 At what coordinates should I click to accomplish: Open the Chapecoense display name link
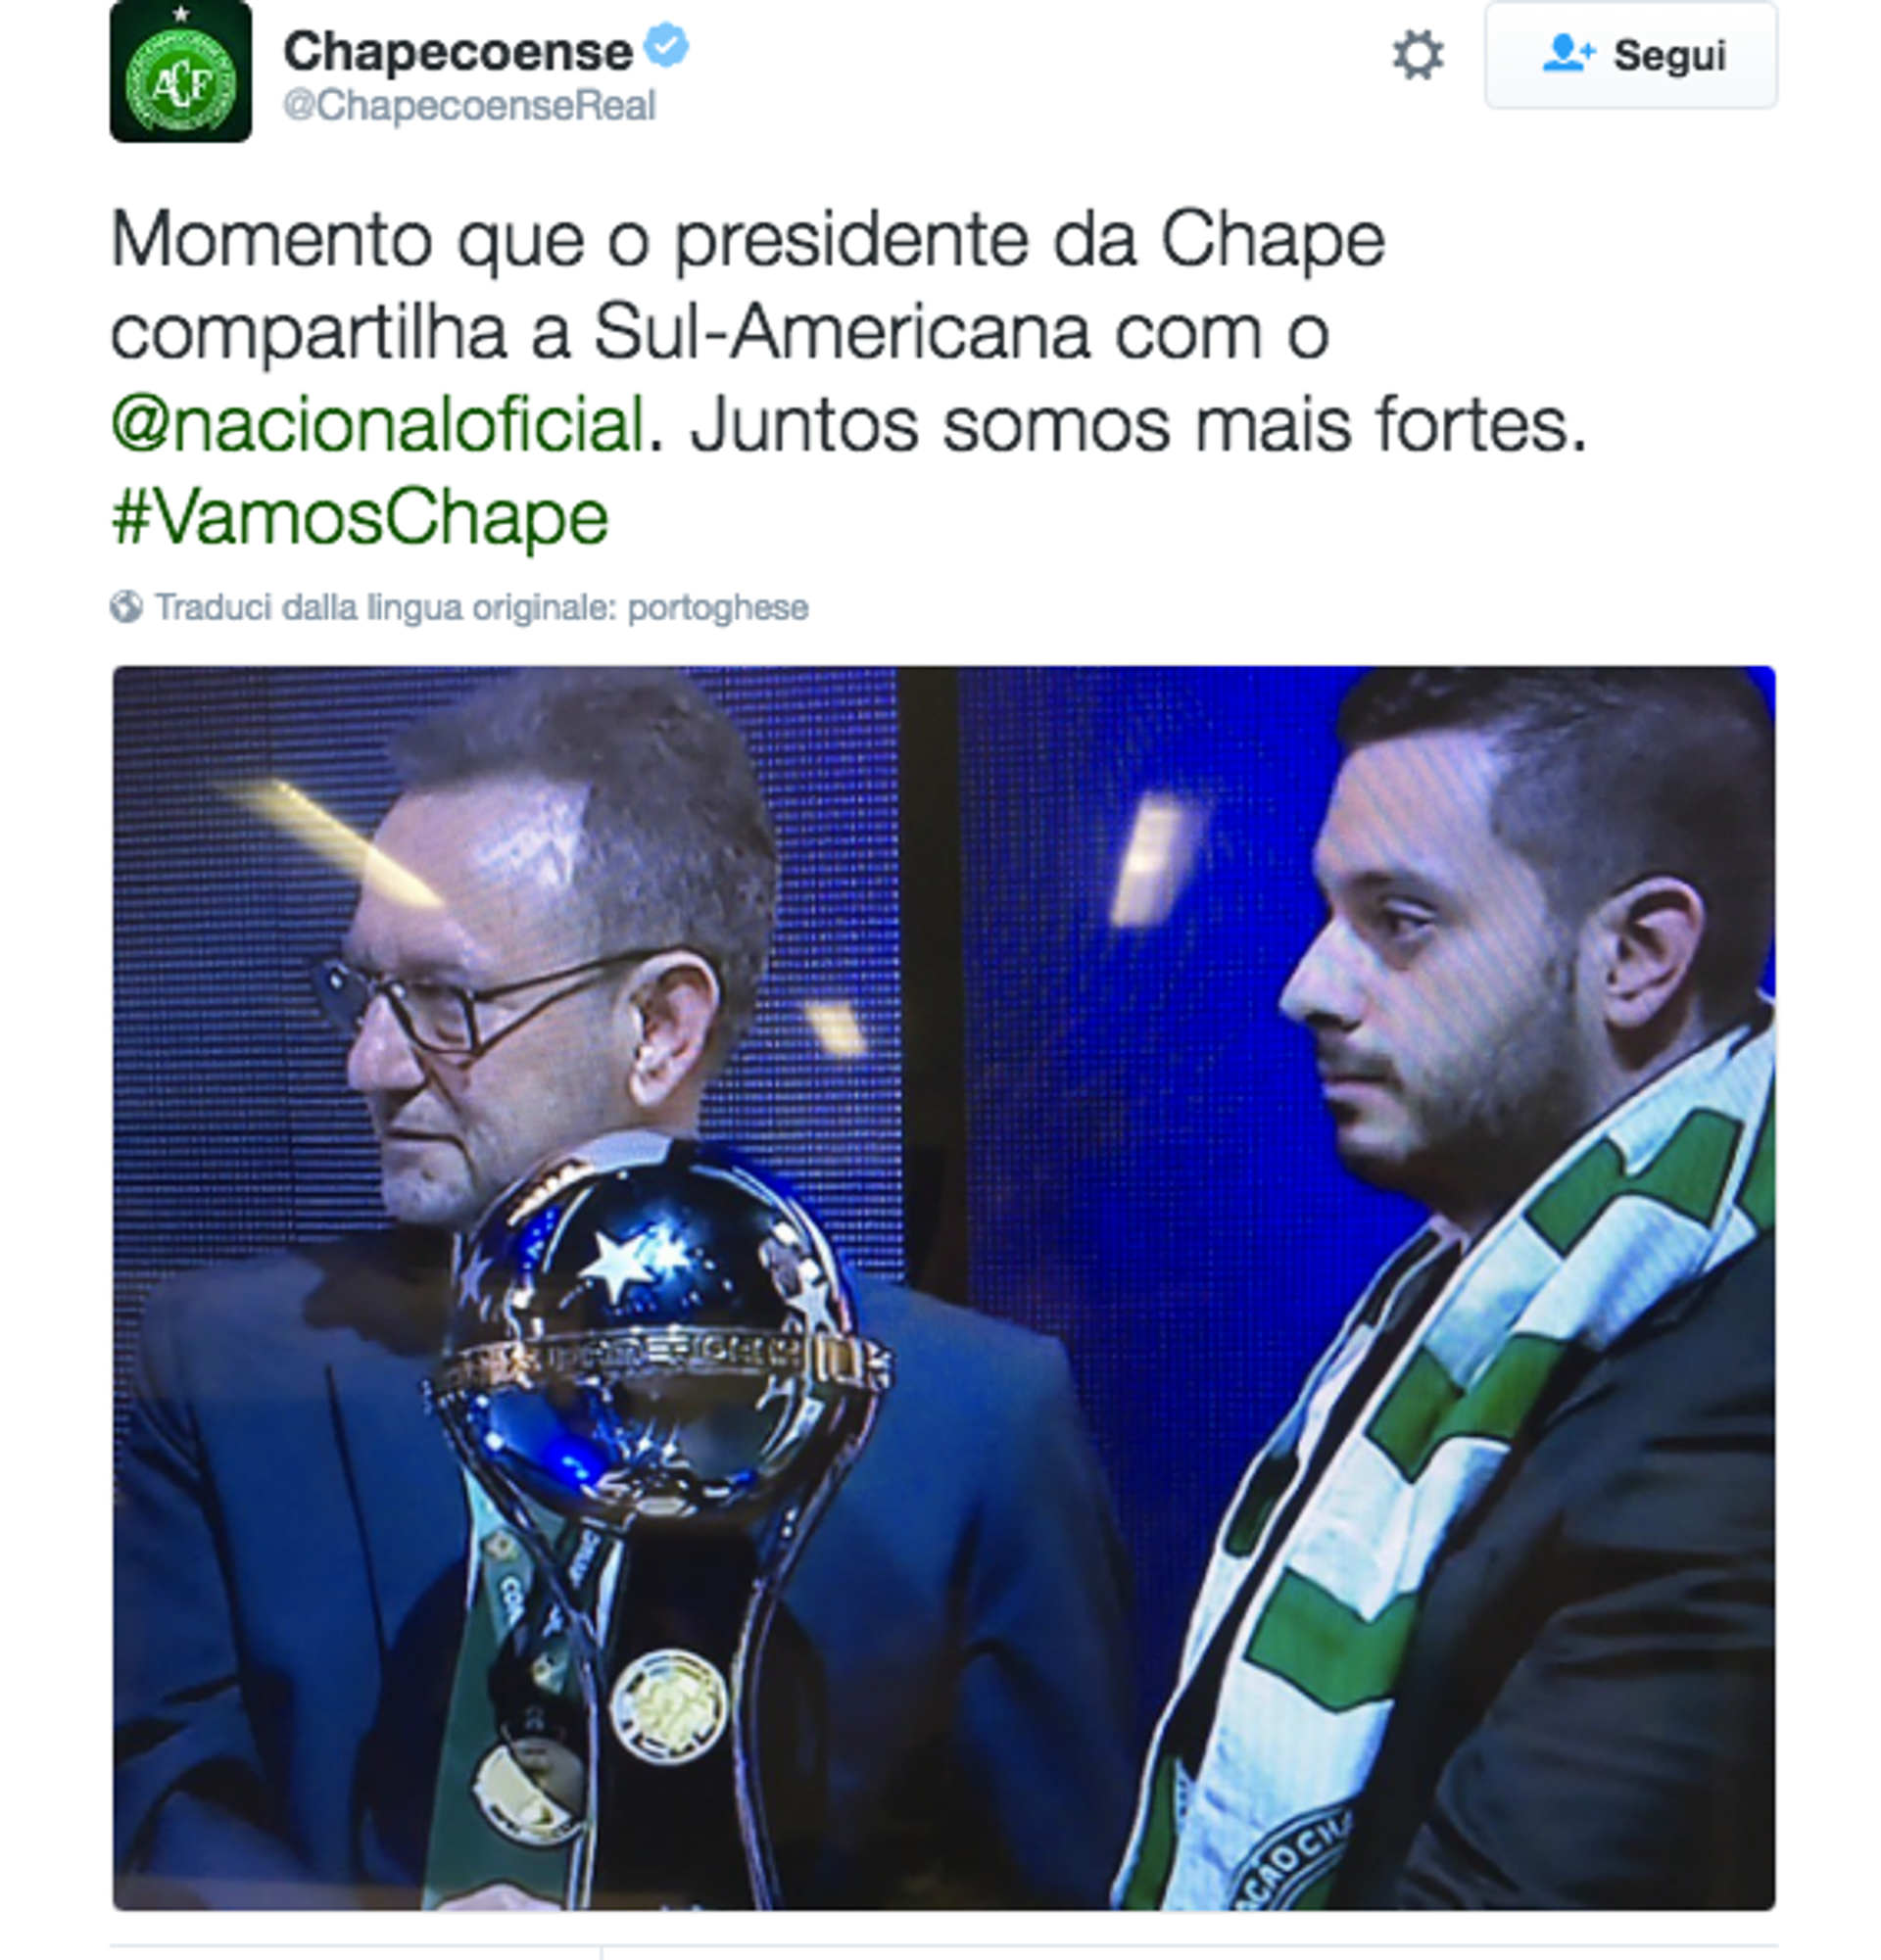[458, 50]
